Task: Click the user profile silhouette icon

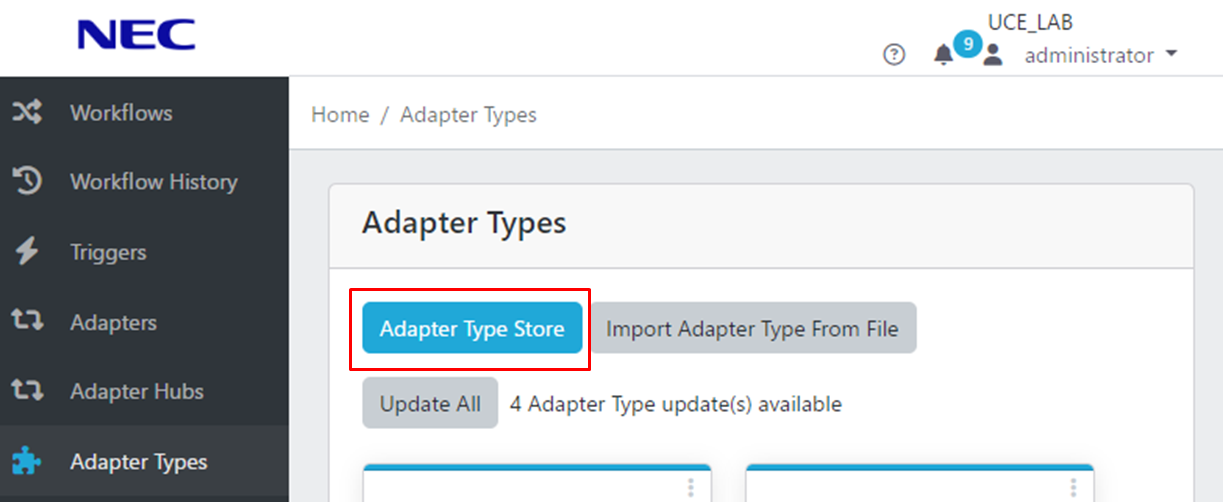Action: (992, 56)
